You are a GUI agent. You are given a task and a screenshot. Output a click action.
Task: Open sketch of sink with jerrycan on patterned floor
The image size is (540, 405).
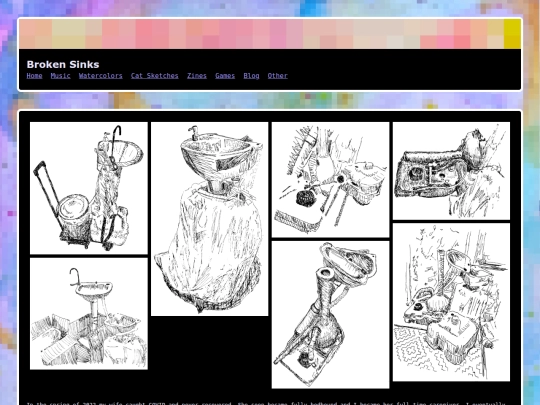coord(451,302)
